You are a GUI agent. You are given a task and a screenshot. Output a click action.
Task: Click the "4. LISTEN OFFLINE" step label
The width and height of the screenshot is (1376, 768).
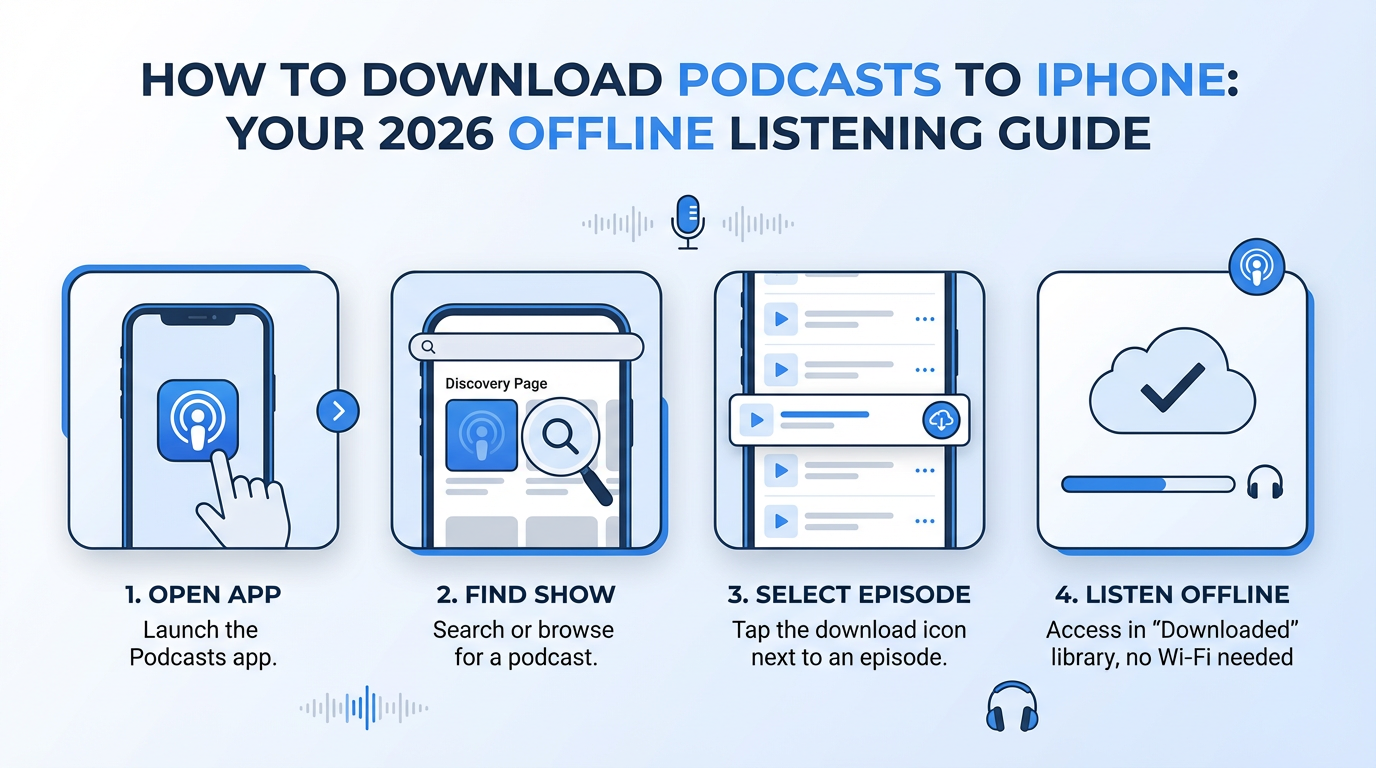[1171, 595]
